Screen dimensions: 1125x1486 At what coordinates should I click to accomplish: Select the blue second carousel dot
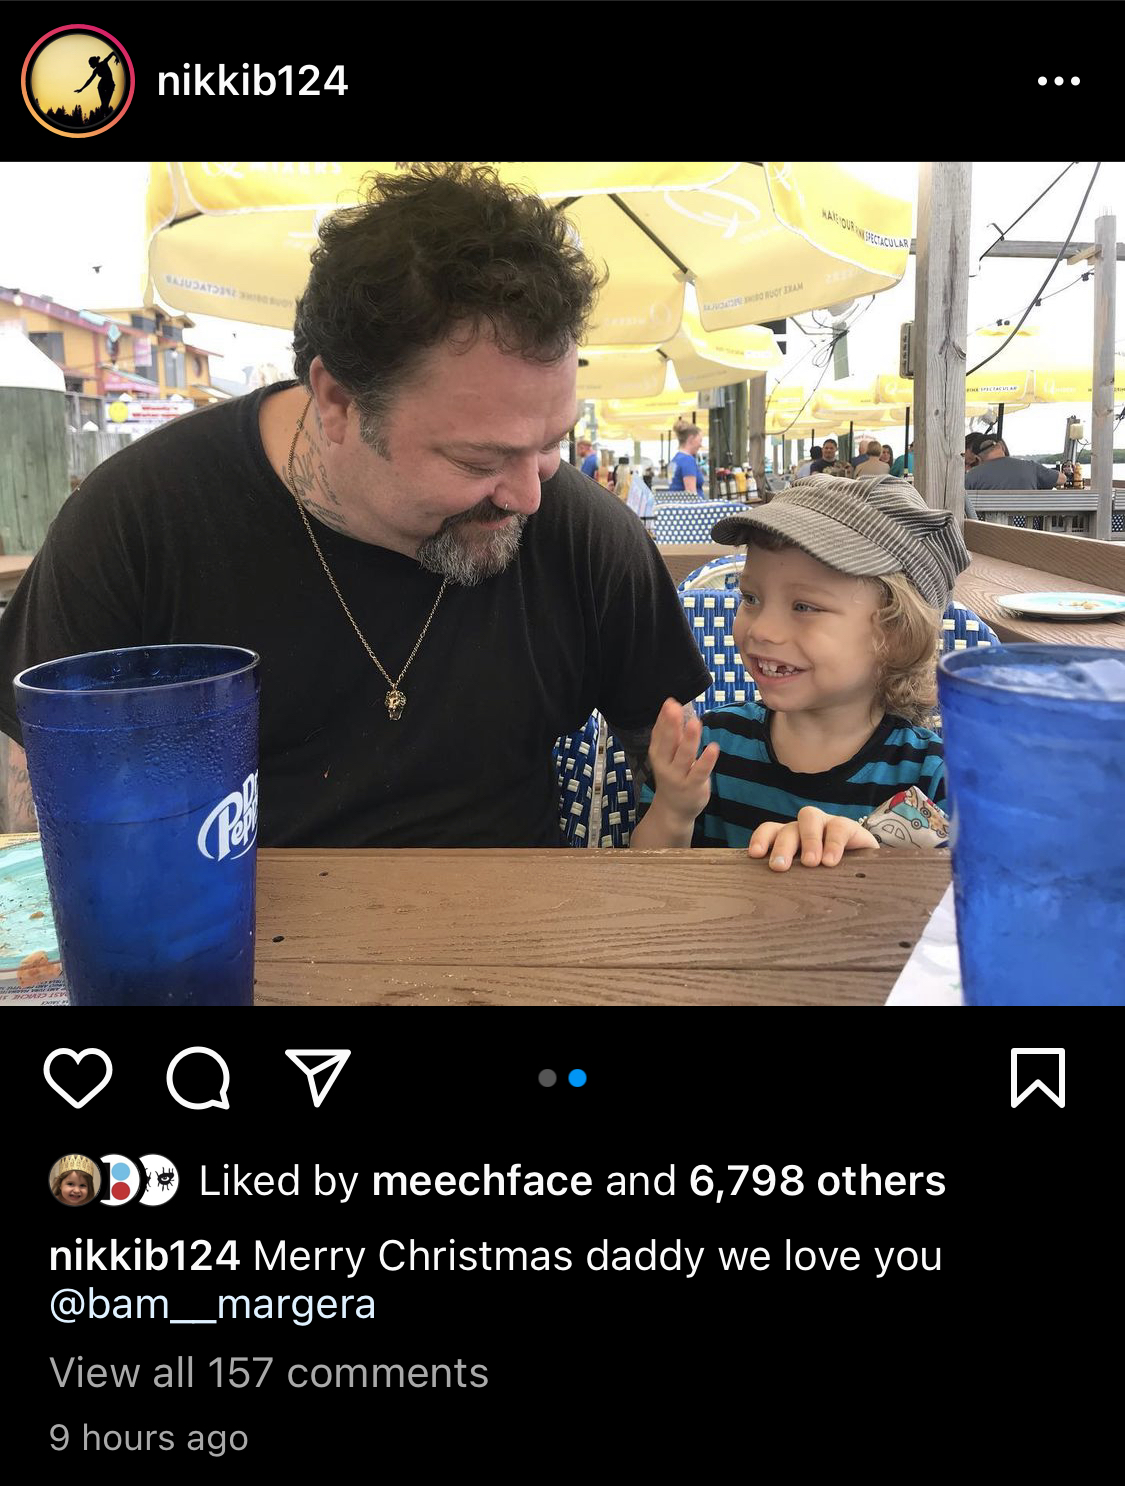click(x=577, y=1078)
